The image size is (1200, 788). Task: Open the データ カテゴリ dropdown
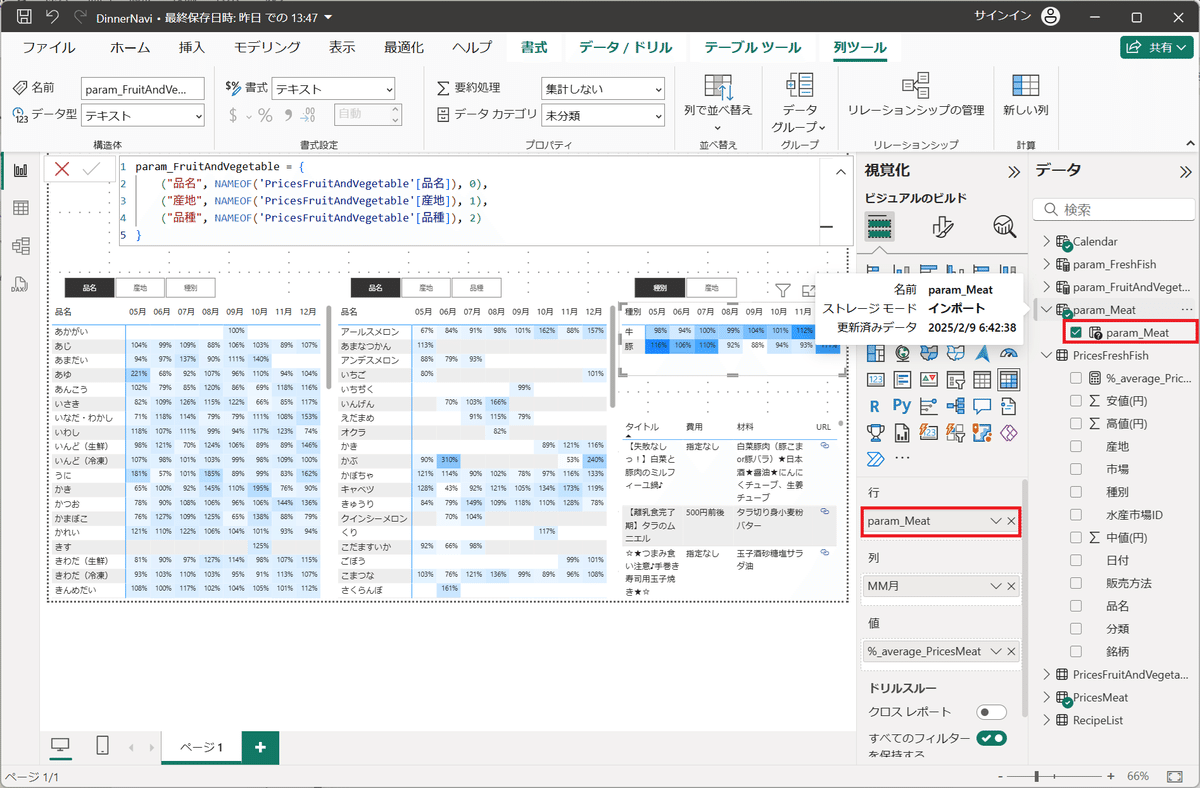(x=603, y=115)
